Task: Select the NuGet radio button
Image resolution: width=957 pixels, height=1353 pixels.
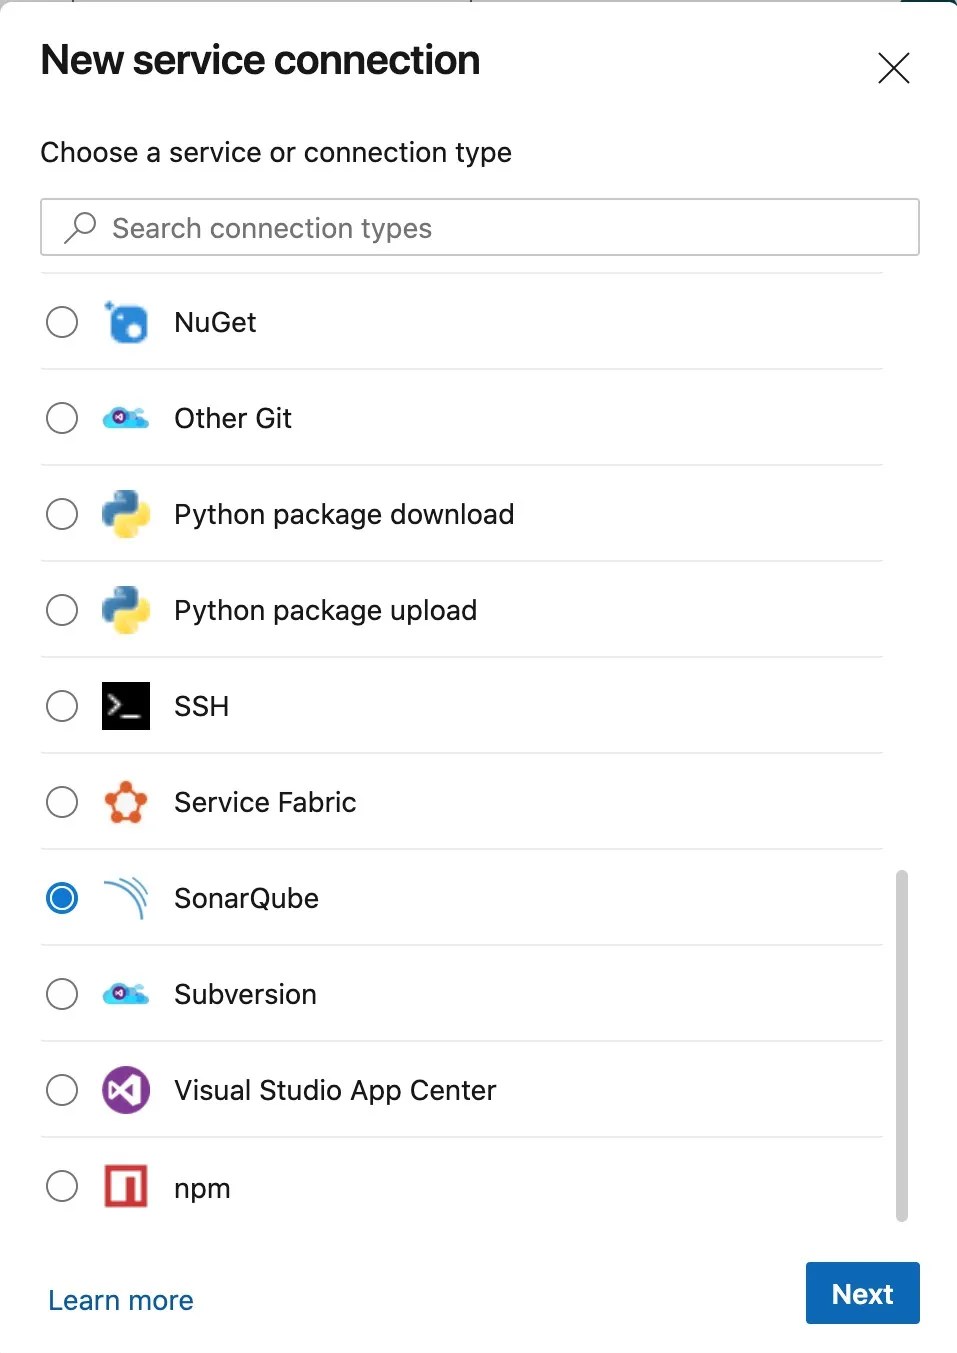Action: coord(62,322)
